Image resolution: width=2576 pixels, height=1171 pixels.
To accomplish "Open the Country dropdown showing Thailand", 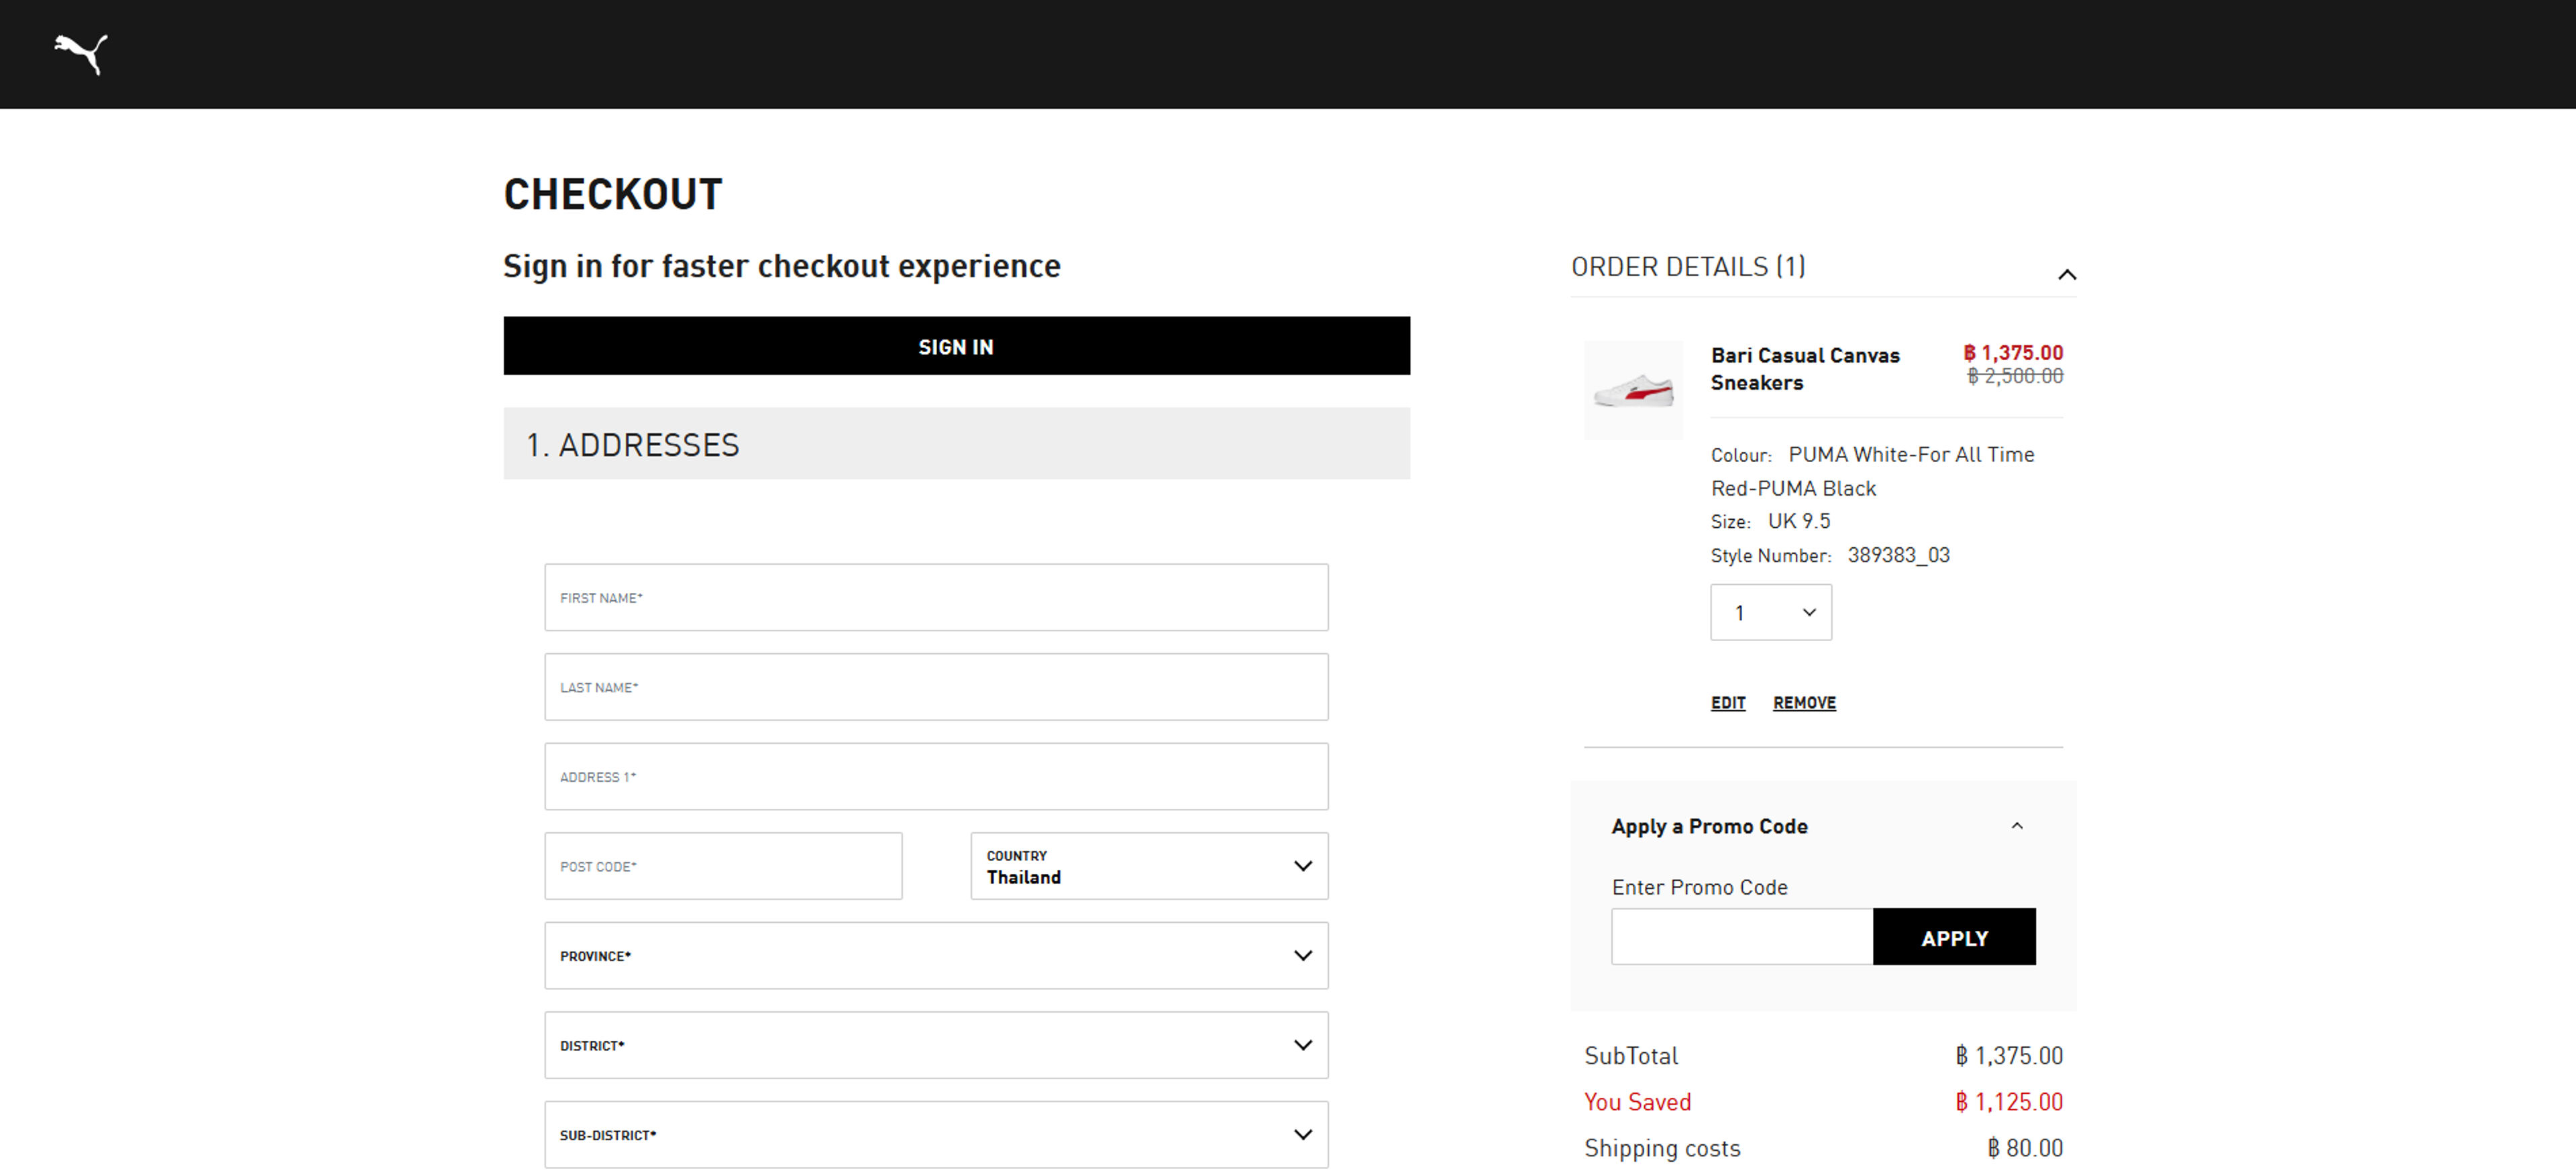I will [x=1149, y=866].
